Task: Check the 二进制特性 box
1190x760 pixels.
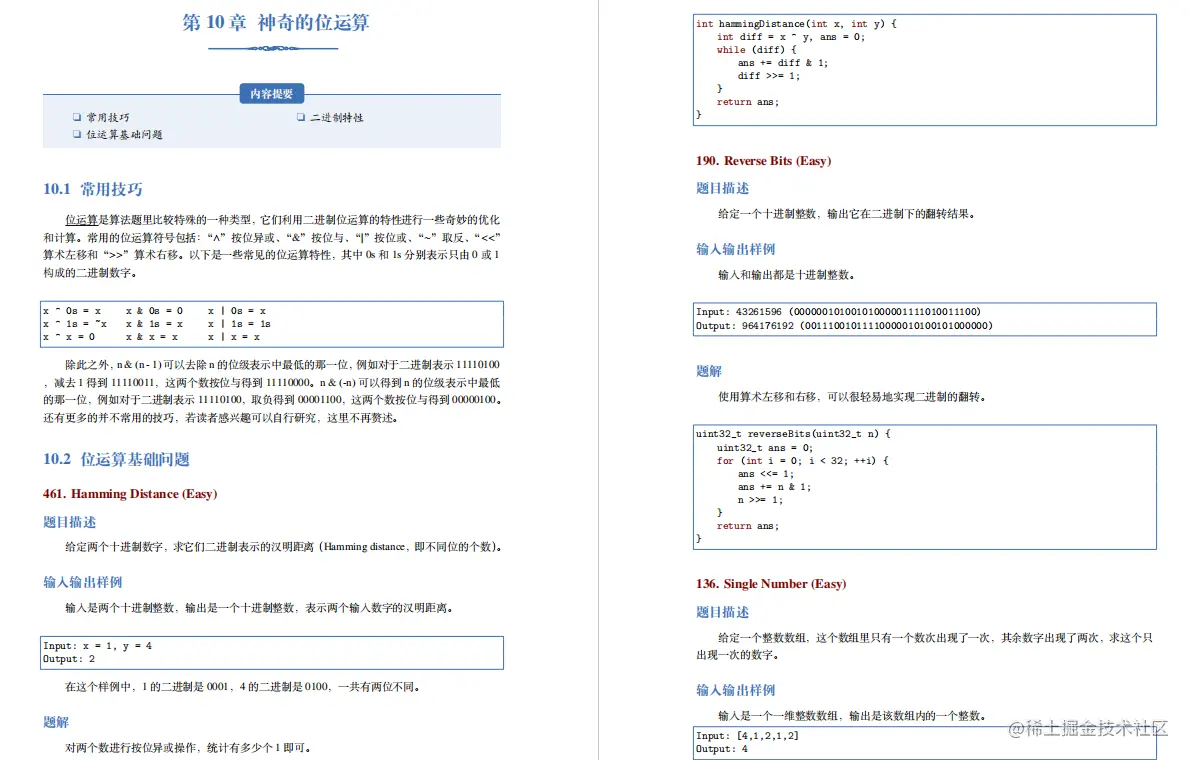Action: (299, 117)
